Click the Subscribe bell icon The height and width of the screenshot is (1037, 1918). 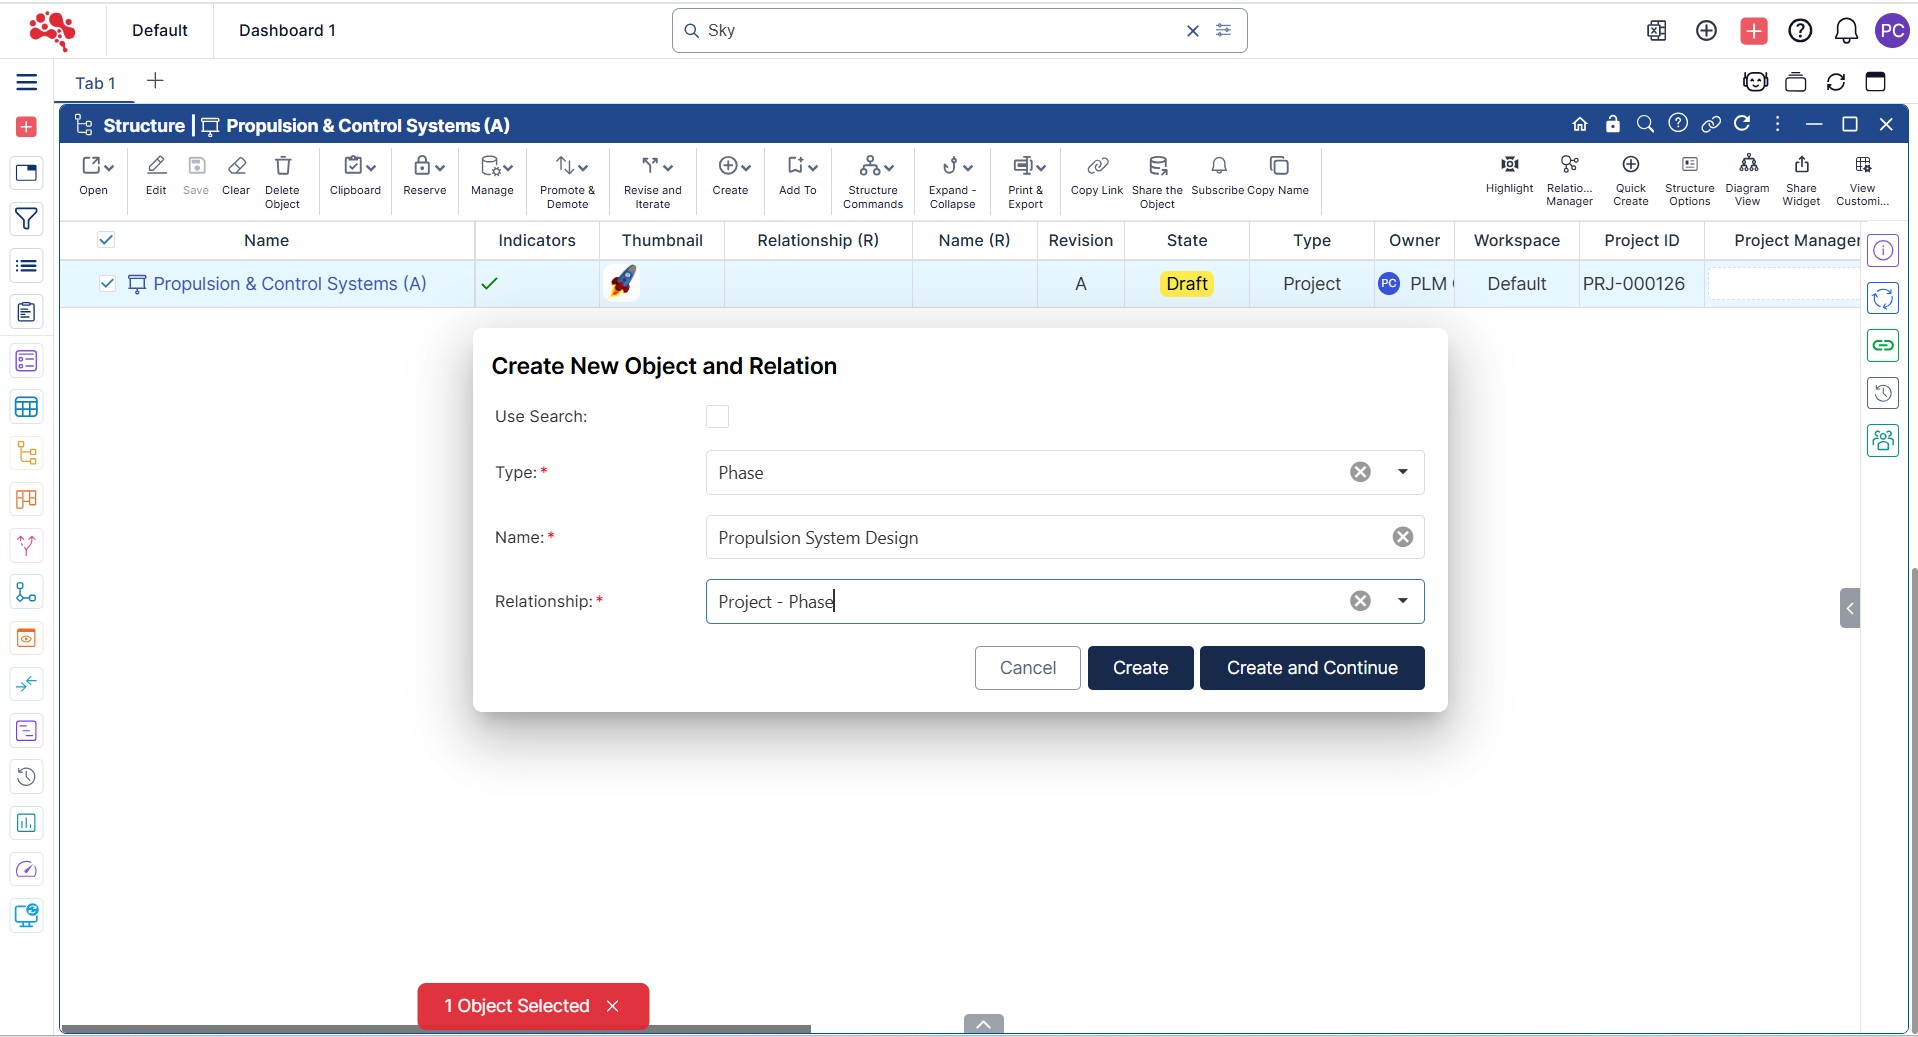(x=1218, y=166)
